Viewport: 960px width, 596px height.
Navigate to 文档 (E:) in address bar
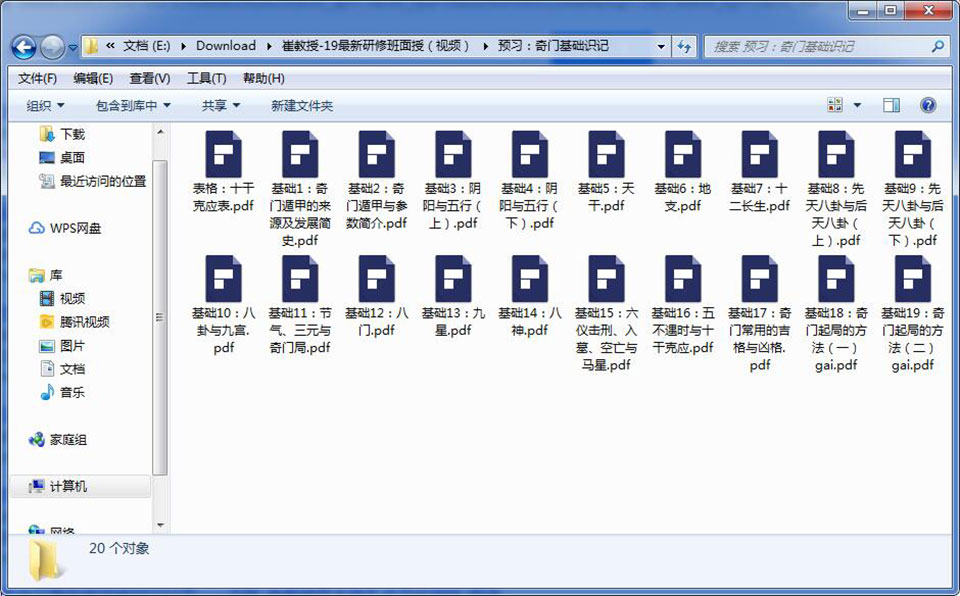[146, 46]
